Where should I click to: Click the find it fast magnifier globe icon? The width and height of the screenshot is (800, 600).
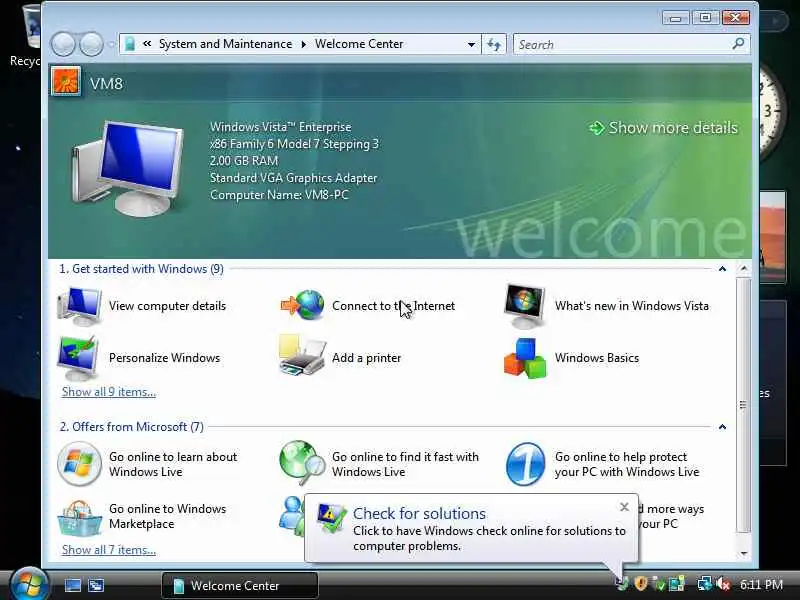[302, 463]
